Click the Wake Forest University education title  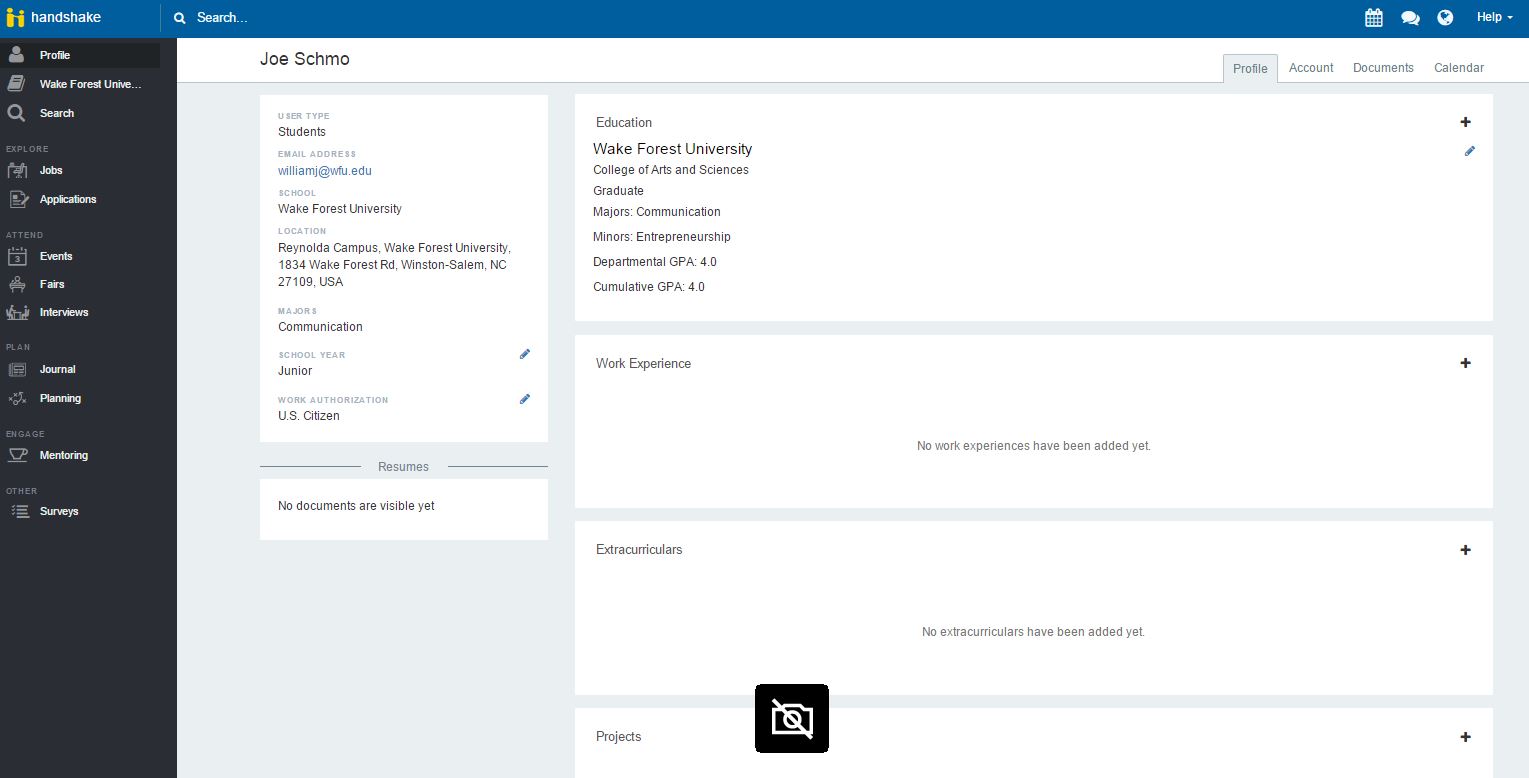[672, 149]
